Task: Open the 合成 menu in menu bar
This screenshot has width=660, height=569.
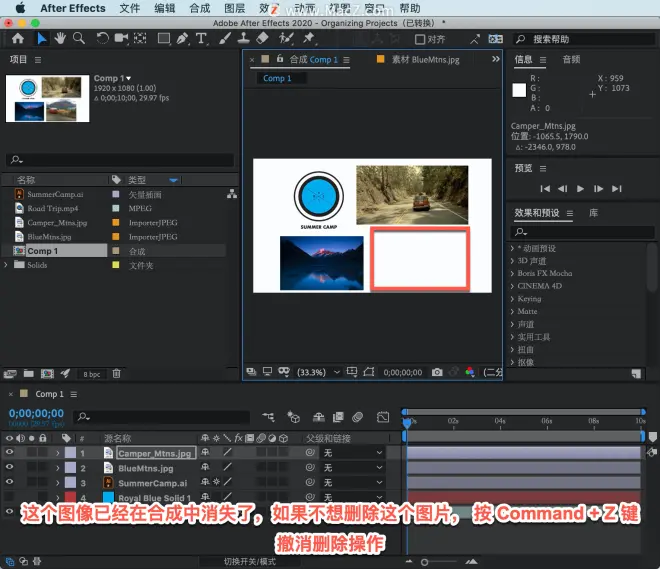Action: click(200, 8)
